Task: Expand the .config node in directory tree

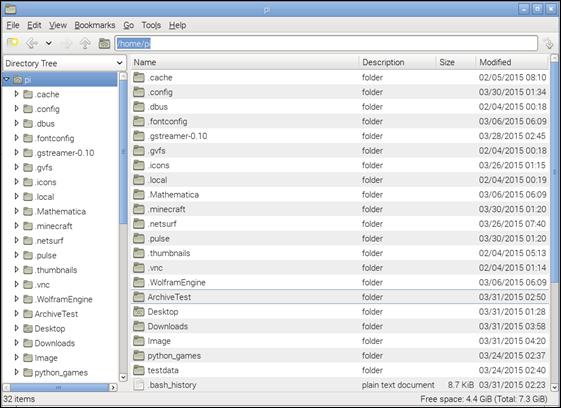Action: click(16, 108)
